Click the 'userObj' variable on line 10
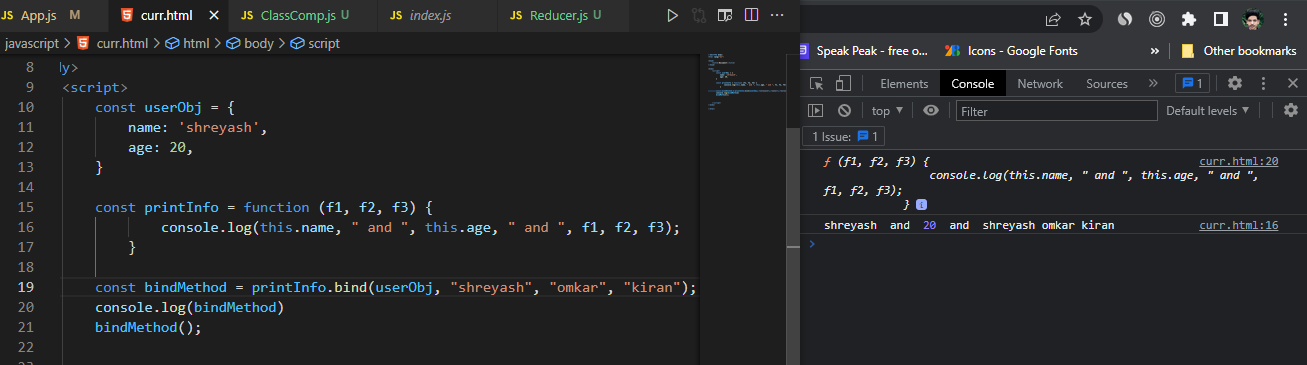 point(173,107)
